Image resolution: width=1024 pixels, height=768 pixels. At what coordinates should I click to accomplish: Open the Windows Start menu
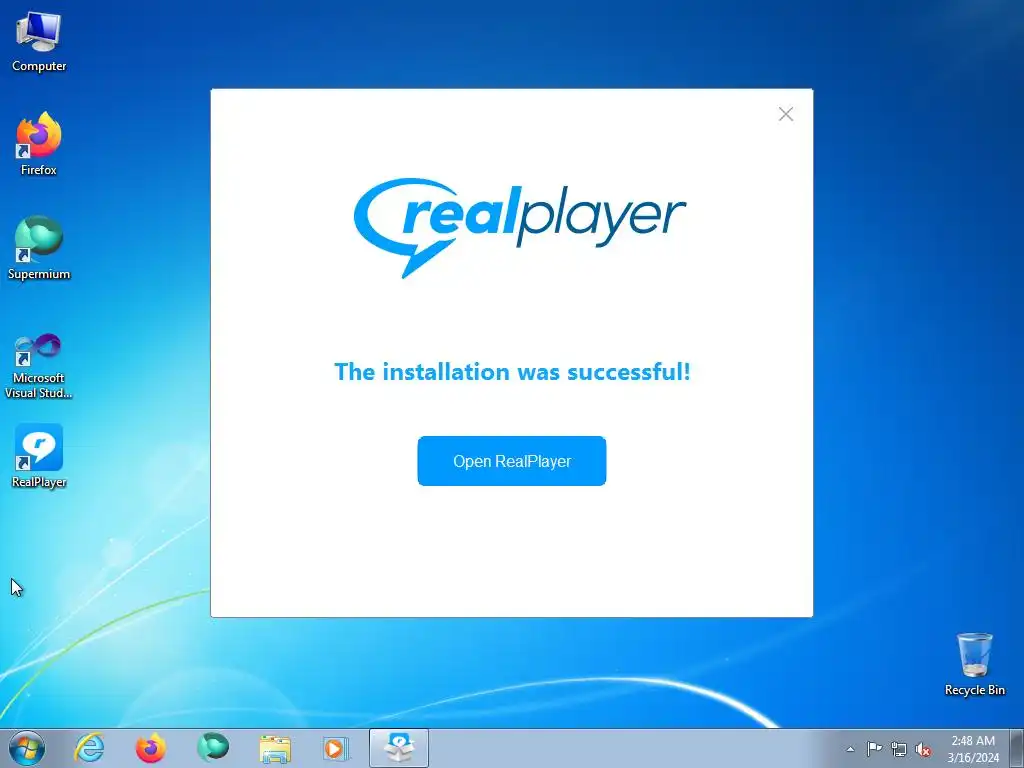click(x=27, y=748)
